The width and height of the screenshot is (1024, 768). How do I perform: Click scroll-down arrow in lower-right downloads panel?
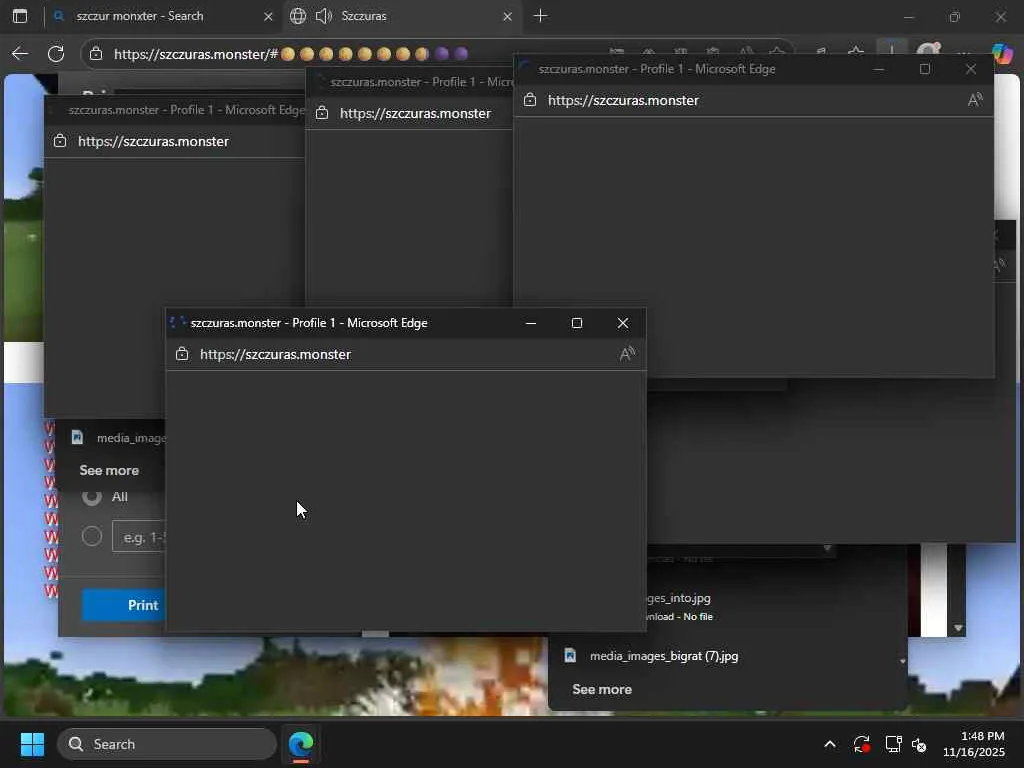(903, 662)
